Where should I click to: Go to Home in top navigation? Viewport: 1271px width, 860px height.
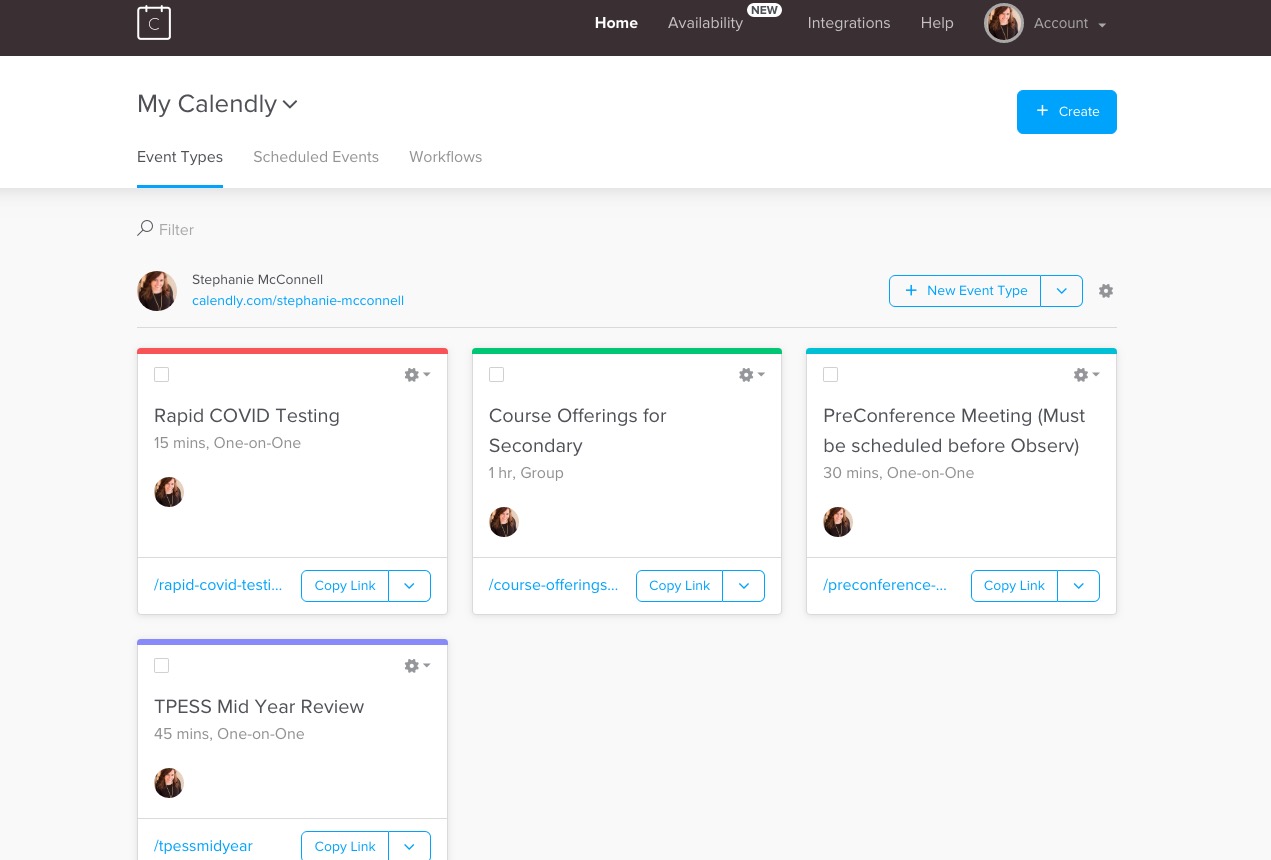(x=616, y=23)
